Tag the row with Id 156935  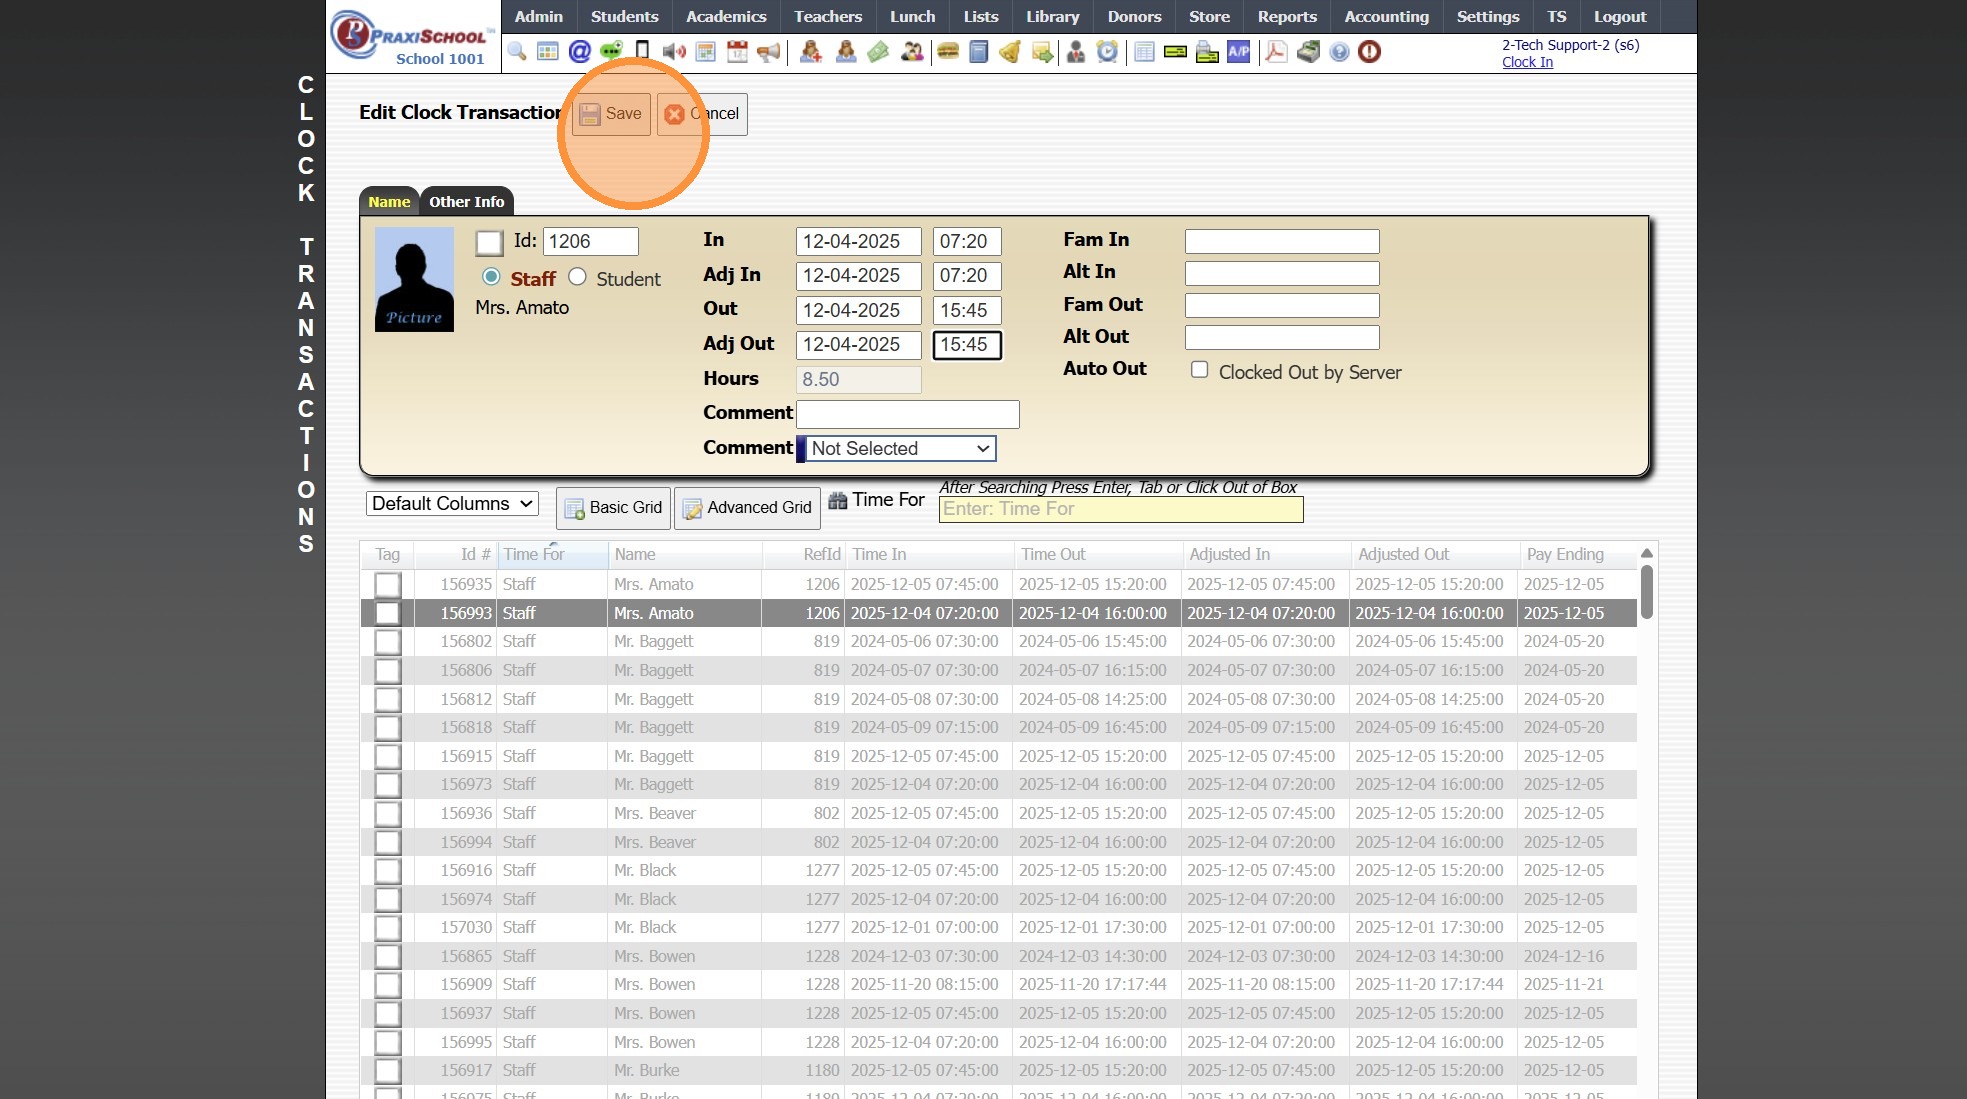(388, 585)
